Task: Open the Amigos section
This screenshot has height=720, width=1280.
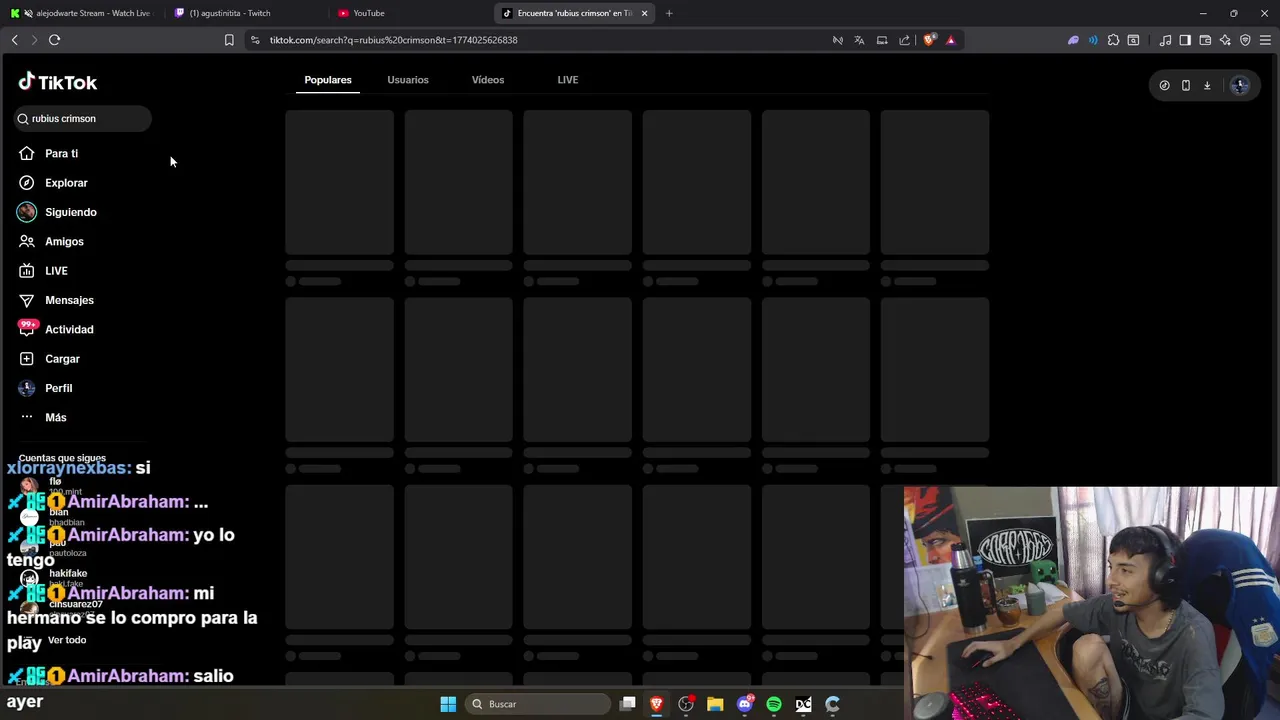Action: click(x=51, y=241)
